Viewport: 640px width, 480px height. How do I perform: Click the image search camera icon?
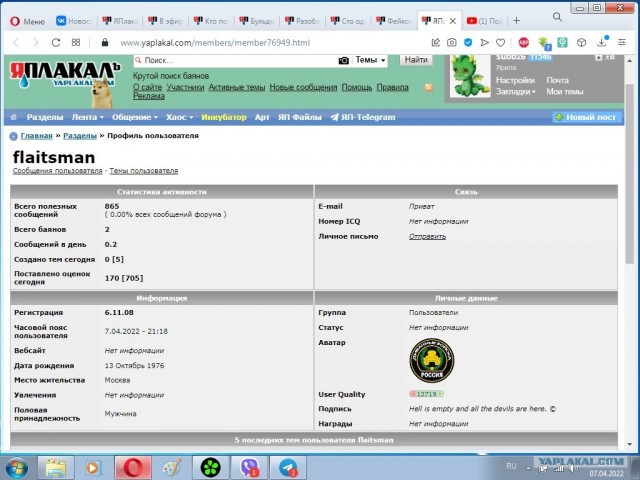(344, 60)
